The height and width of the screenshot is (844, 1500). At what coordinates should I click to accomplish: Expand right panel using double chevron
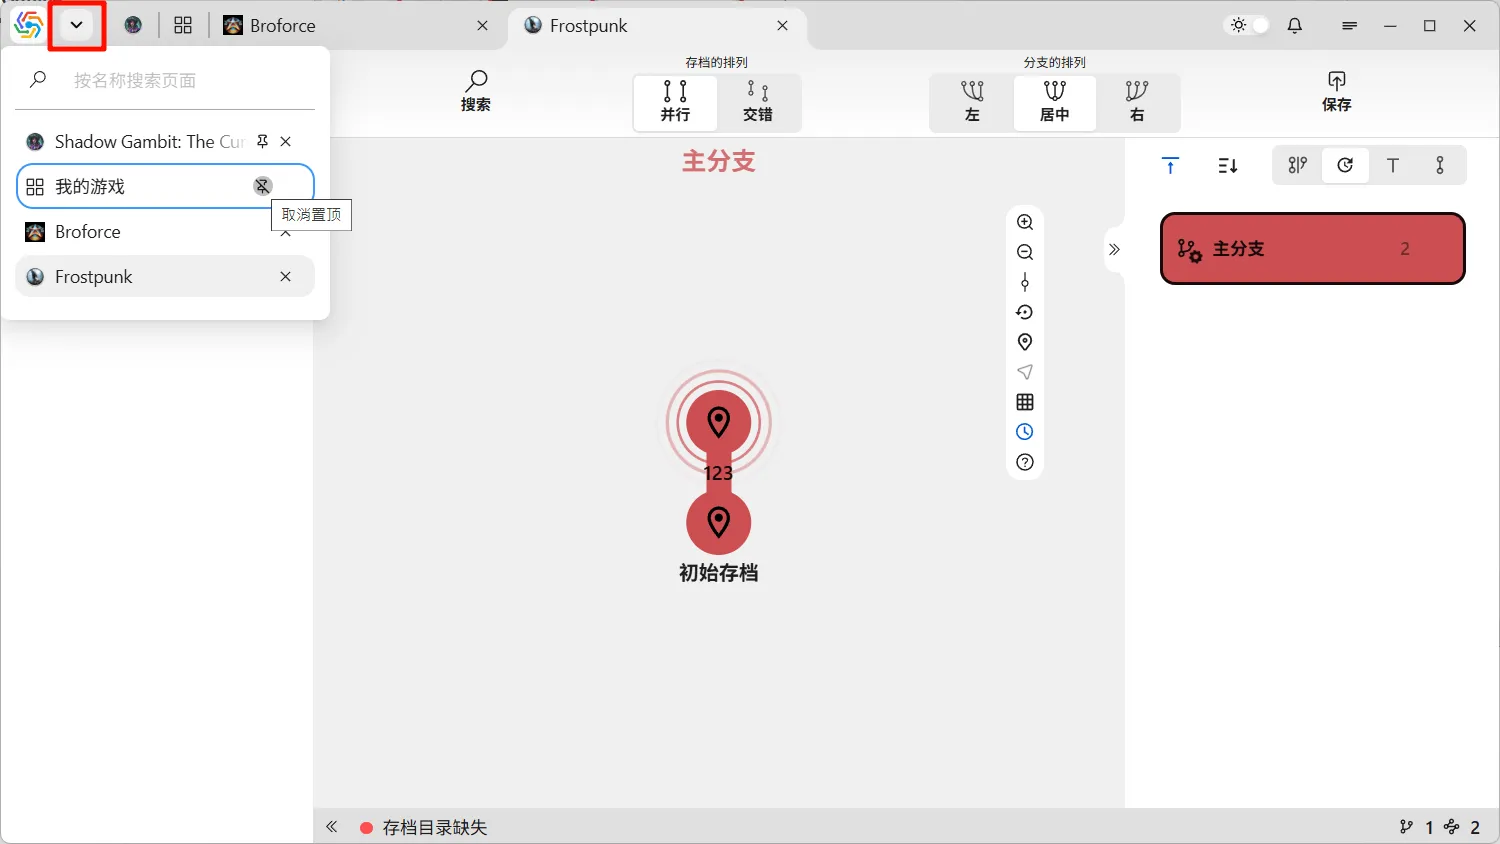[1114, 249]
